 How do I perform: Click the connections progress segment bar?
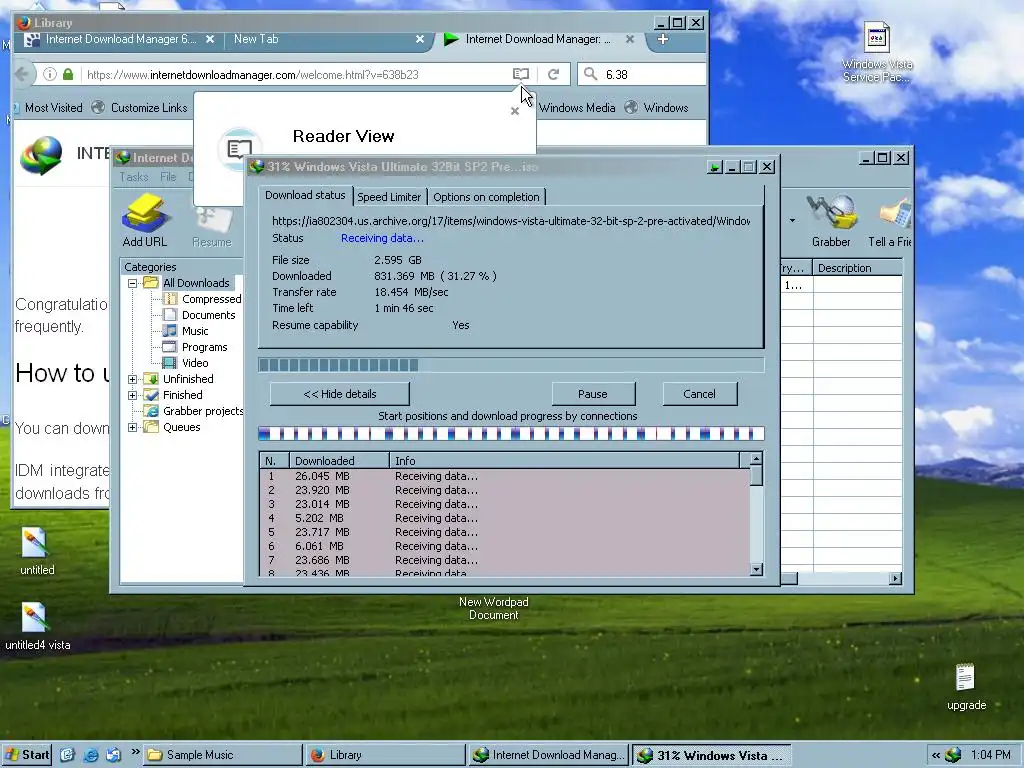click(511, 433)
